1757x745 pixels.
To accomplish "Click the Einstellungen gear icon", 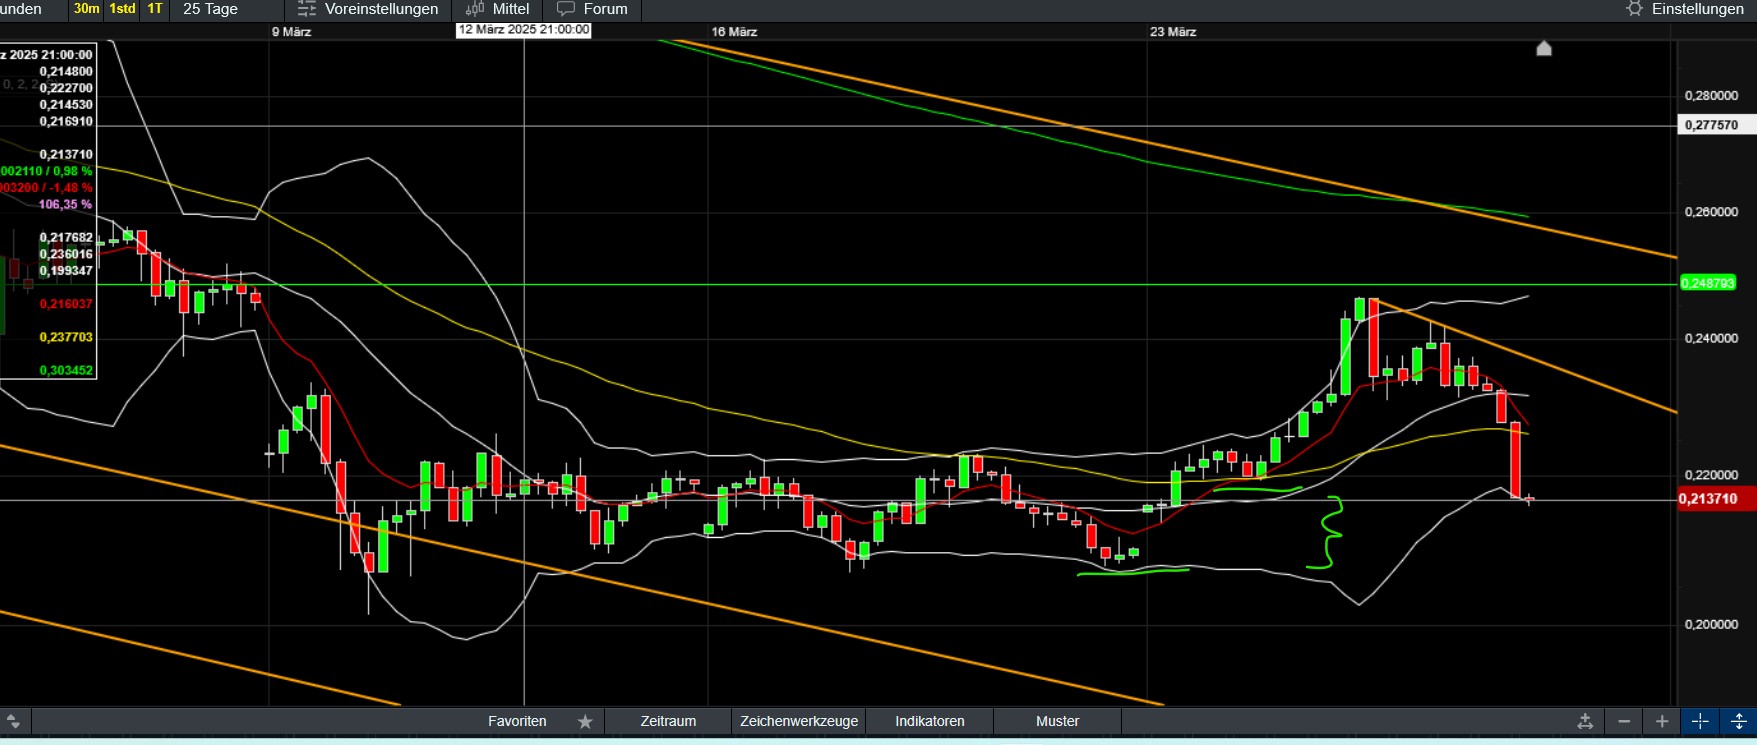I will (x=1635, y=9).
